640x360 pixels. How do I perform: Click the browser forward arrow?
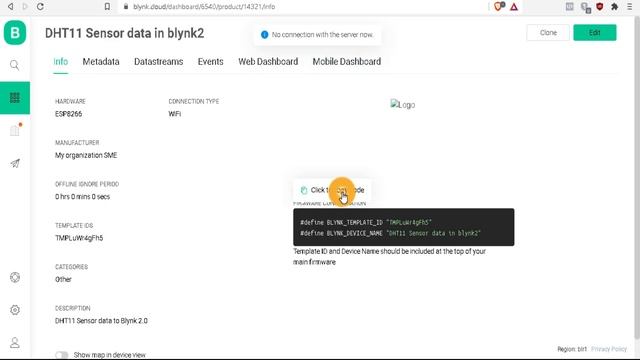coord(25,7)
